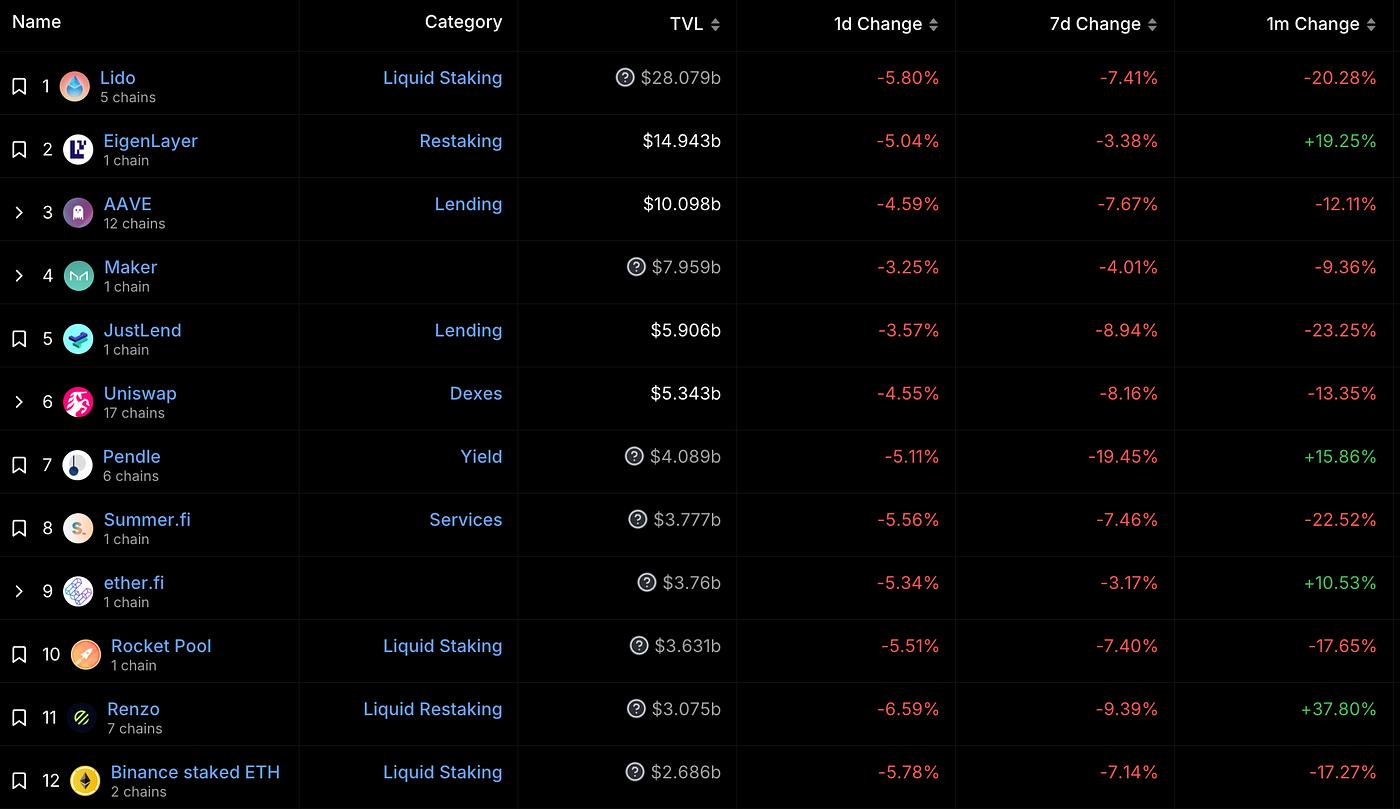Expand the Maker row
This screenshot has height=809, width=1400.
[x=19, y=275]
